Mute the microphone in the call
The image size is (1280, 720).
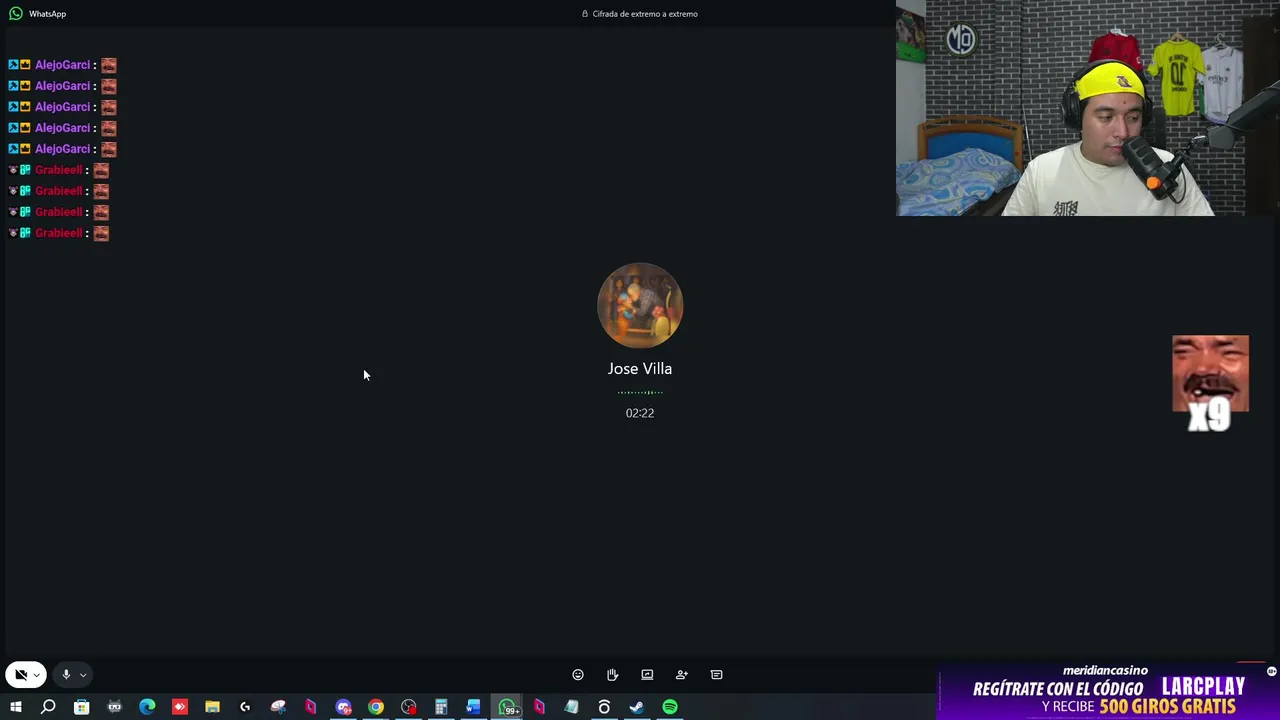(x=66, y=675)
